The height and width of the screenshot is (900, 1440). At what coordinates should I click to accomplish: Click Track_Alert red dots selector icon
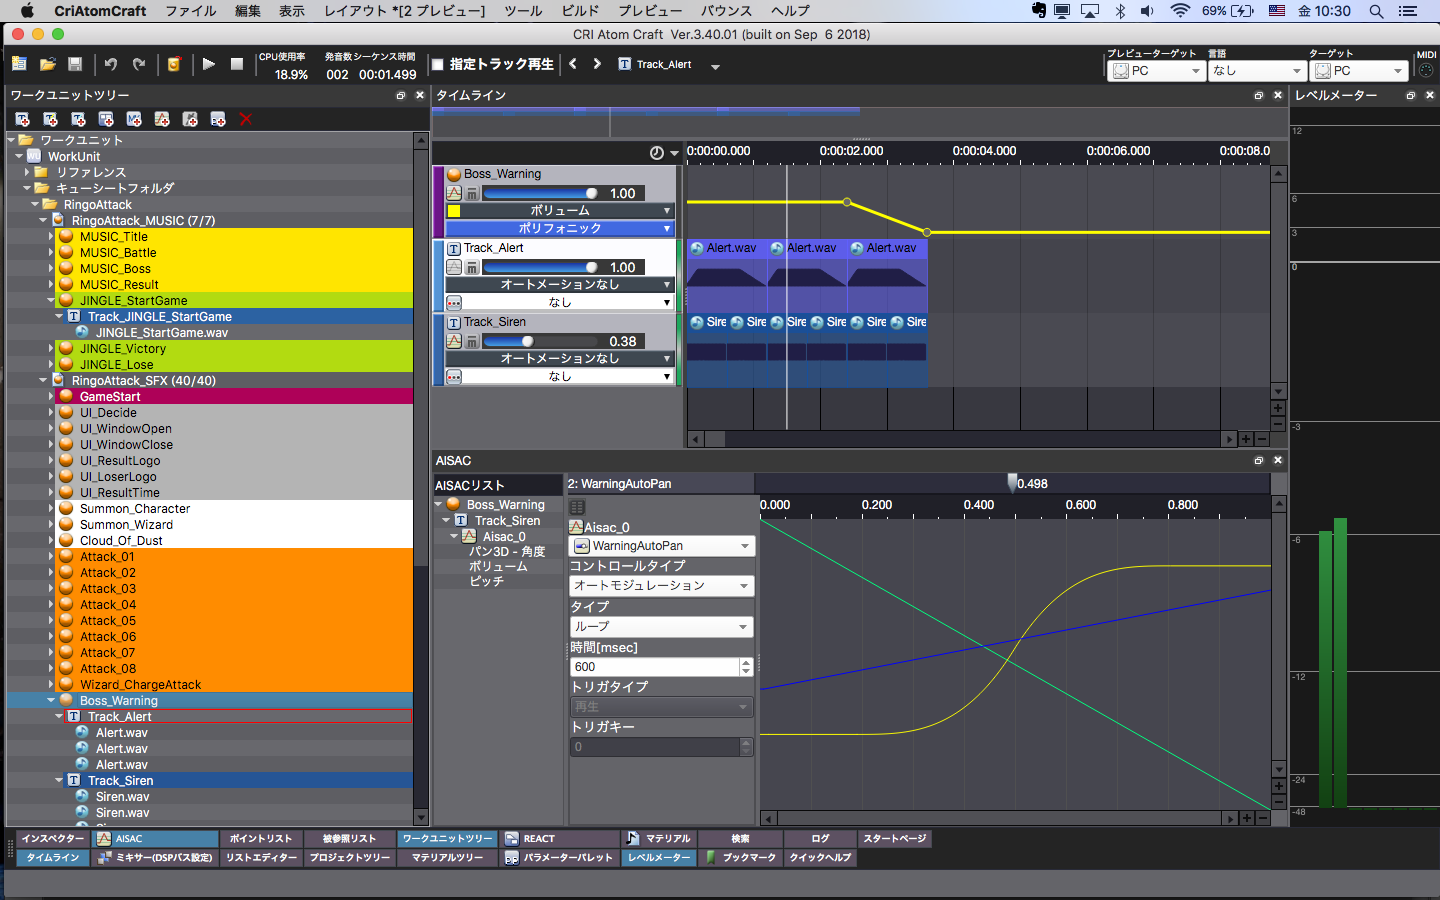(454, 302)
